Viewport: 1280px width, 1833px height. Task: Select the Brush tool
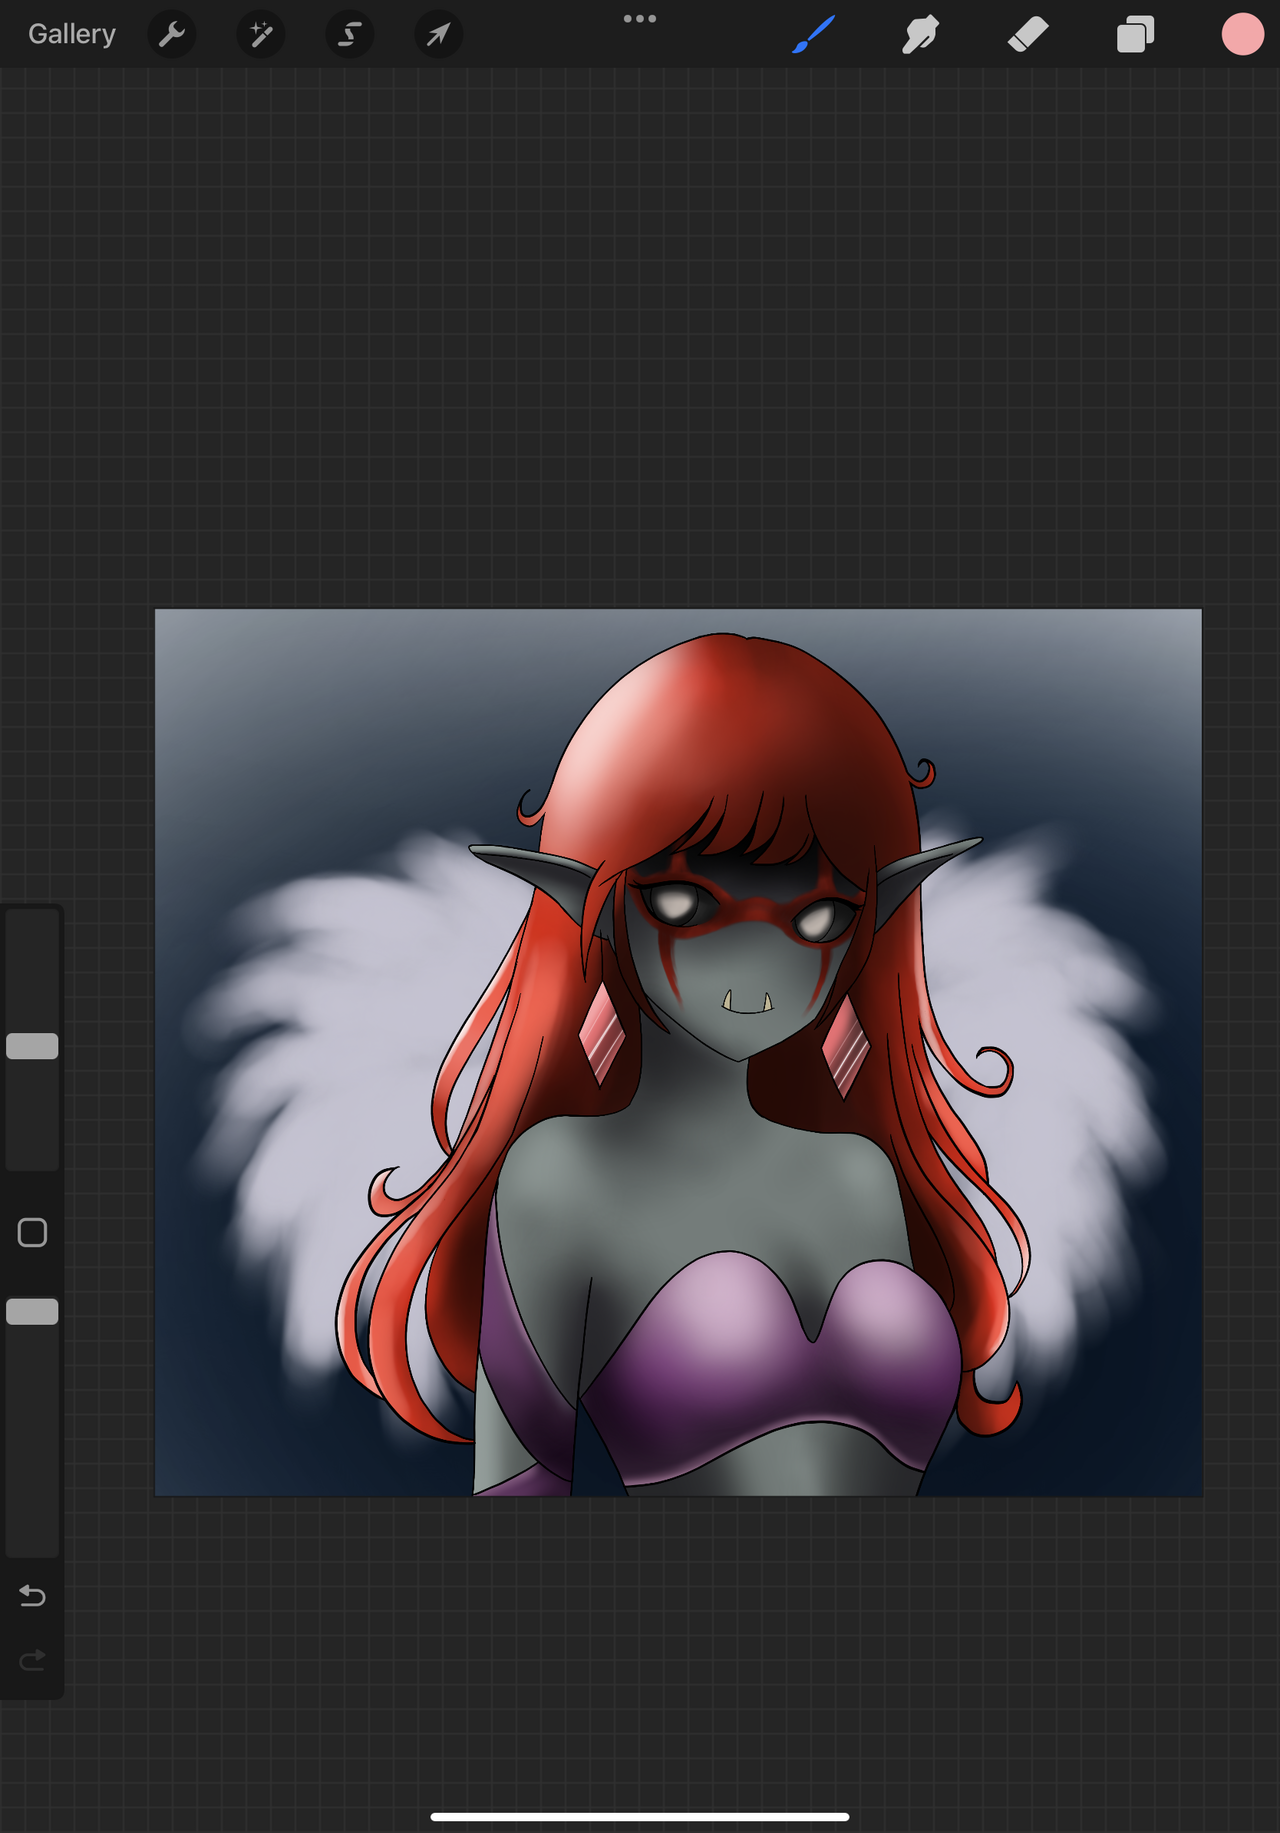[813, 34]
